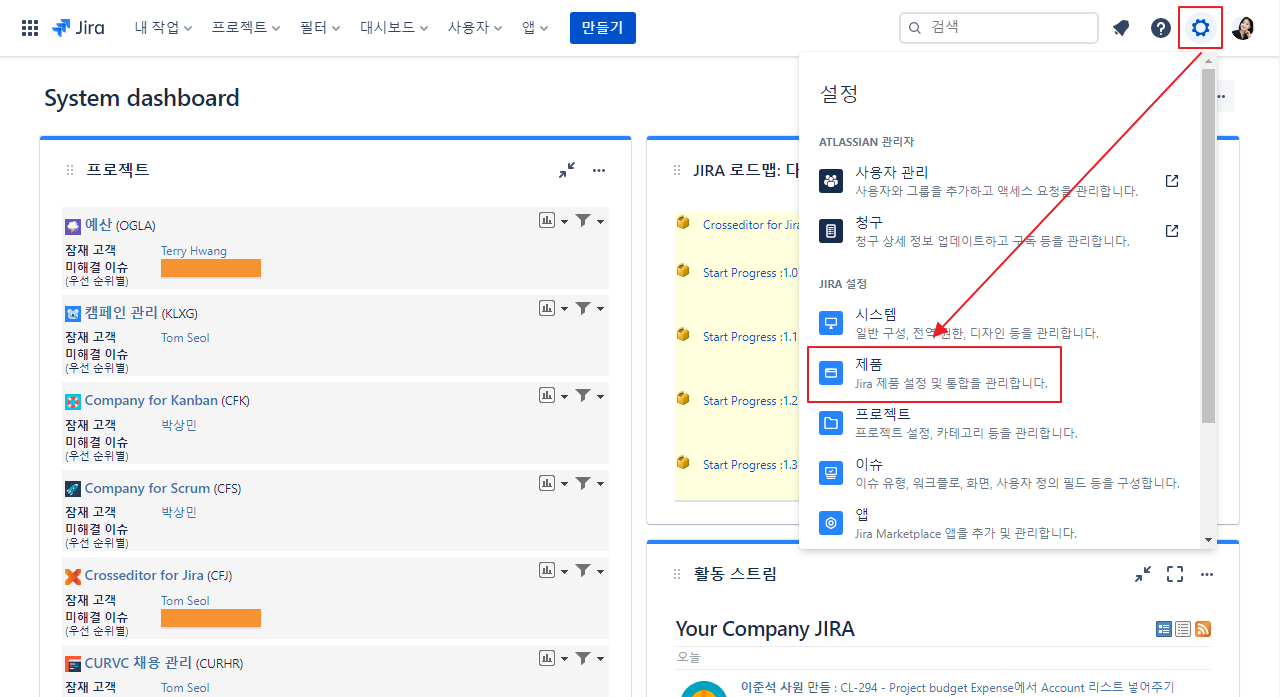
Task: Click the 시스템 monitor icon
Action: pyautogui.click(x=831, y=323)
